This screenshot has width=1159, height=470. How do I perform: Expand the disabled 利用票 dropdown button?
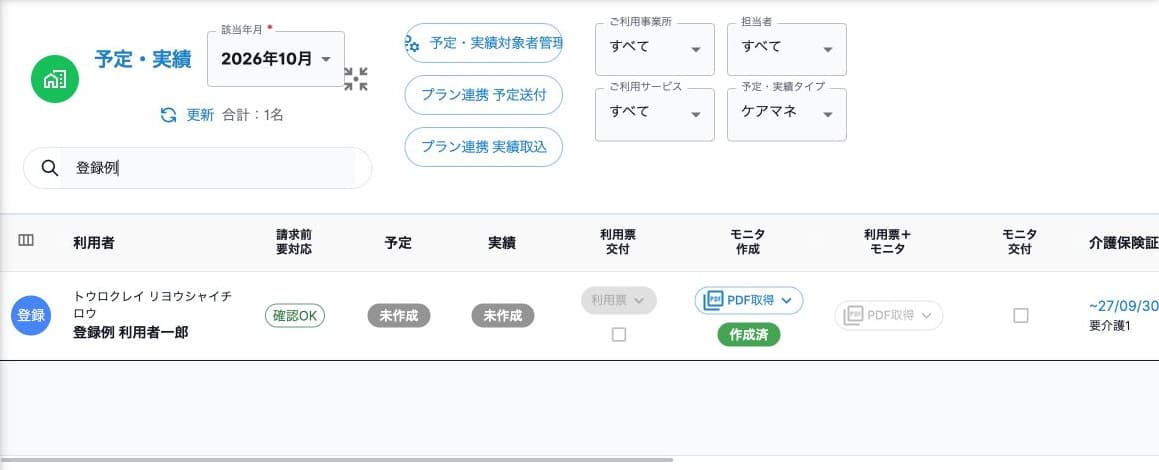(619, 300)
